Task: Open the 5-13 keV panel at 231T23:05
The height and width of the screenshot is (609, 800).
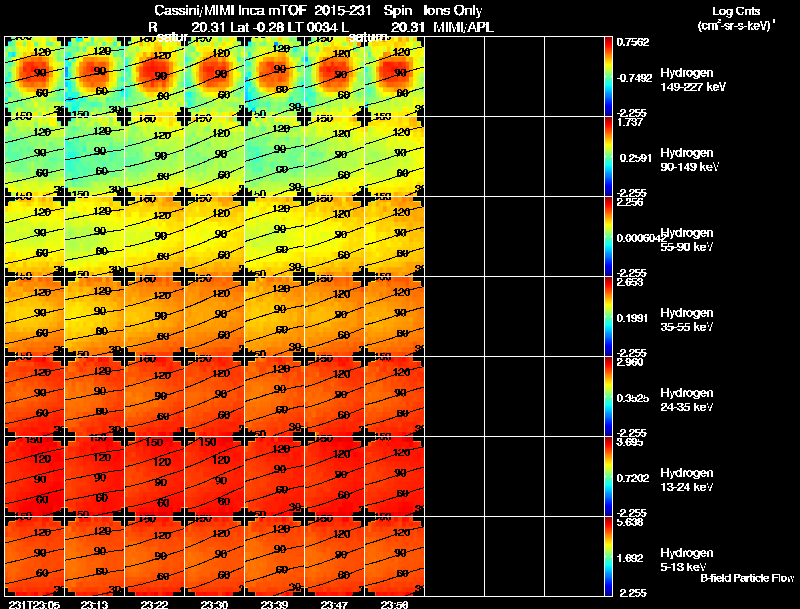Action: [x=34, y=556]
